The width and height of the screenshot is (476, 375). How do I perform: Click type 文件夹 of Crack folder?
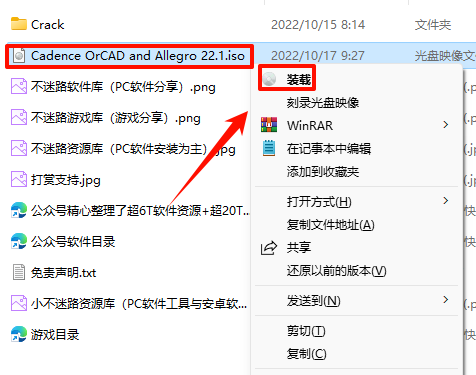pos(433,25)
